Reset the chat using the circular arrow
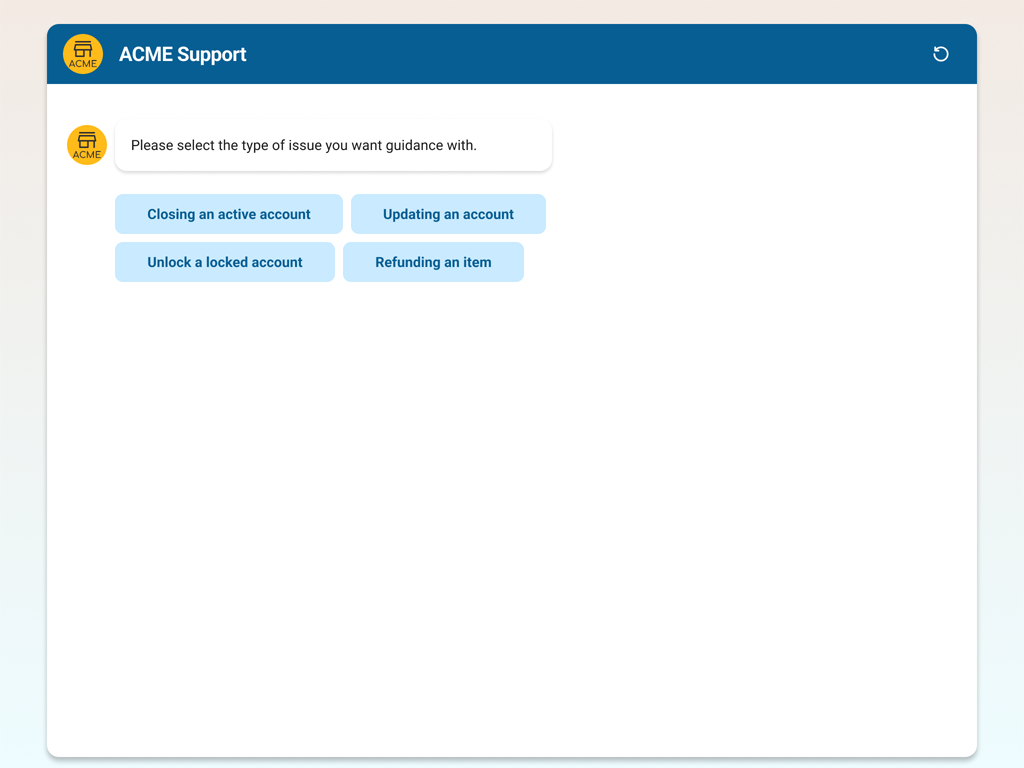Viewport: 1024px width, 768px height. coord(940,54)
